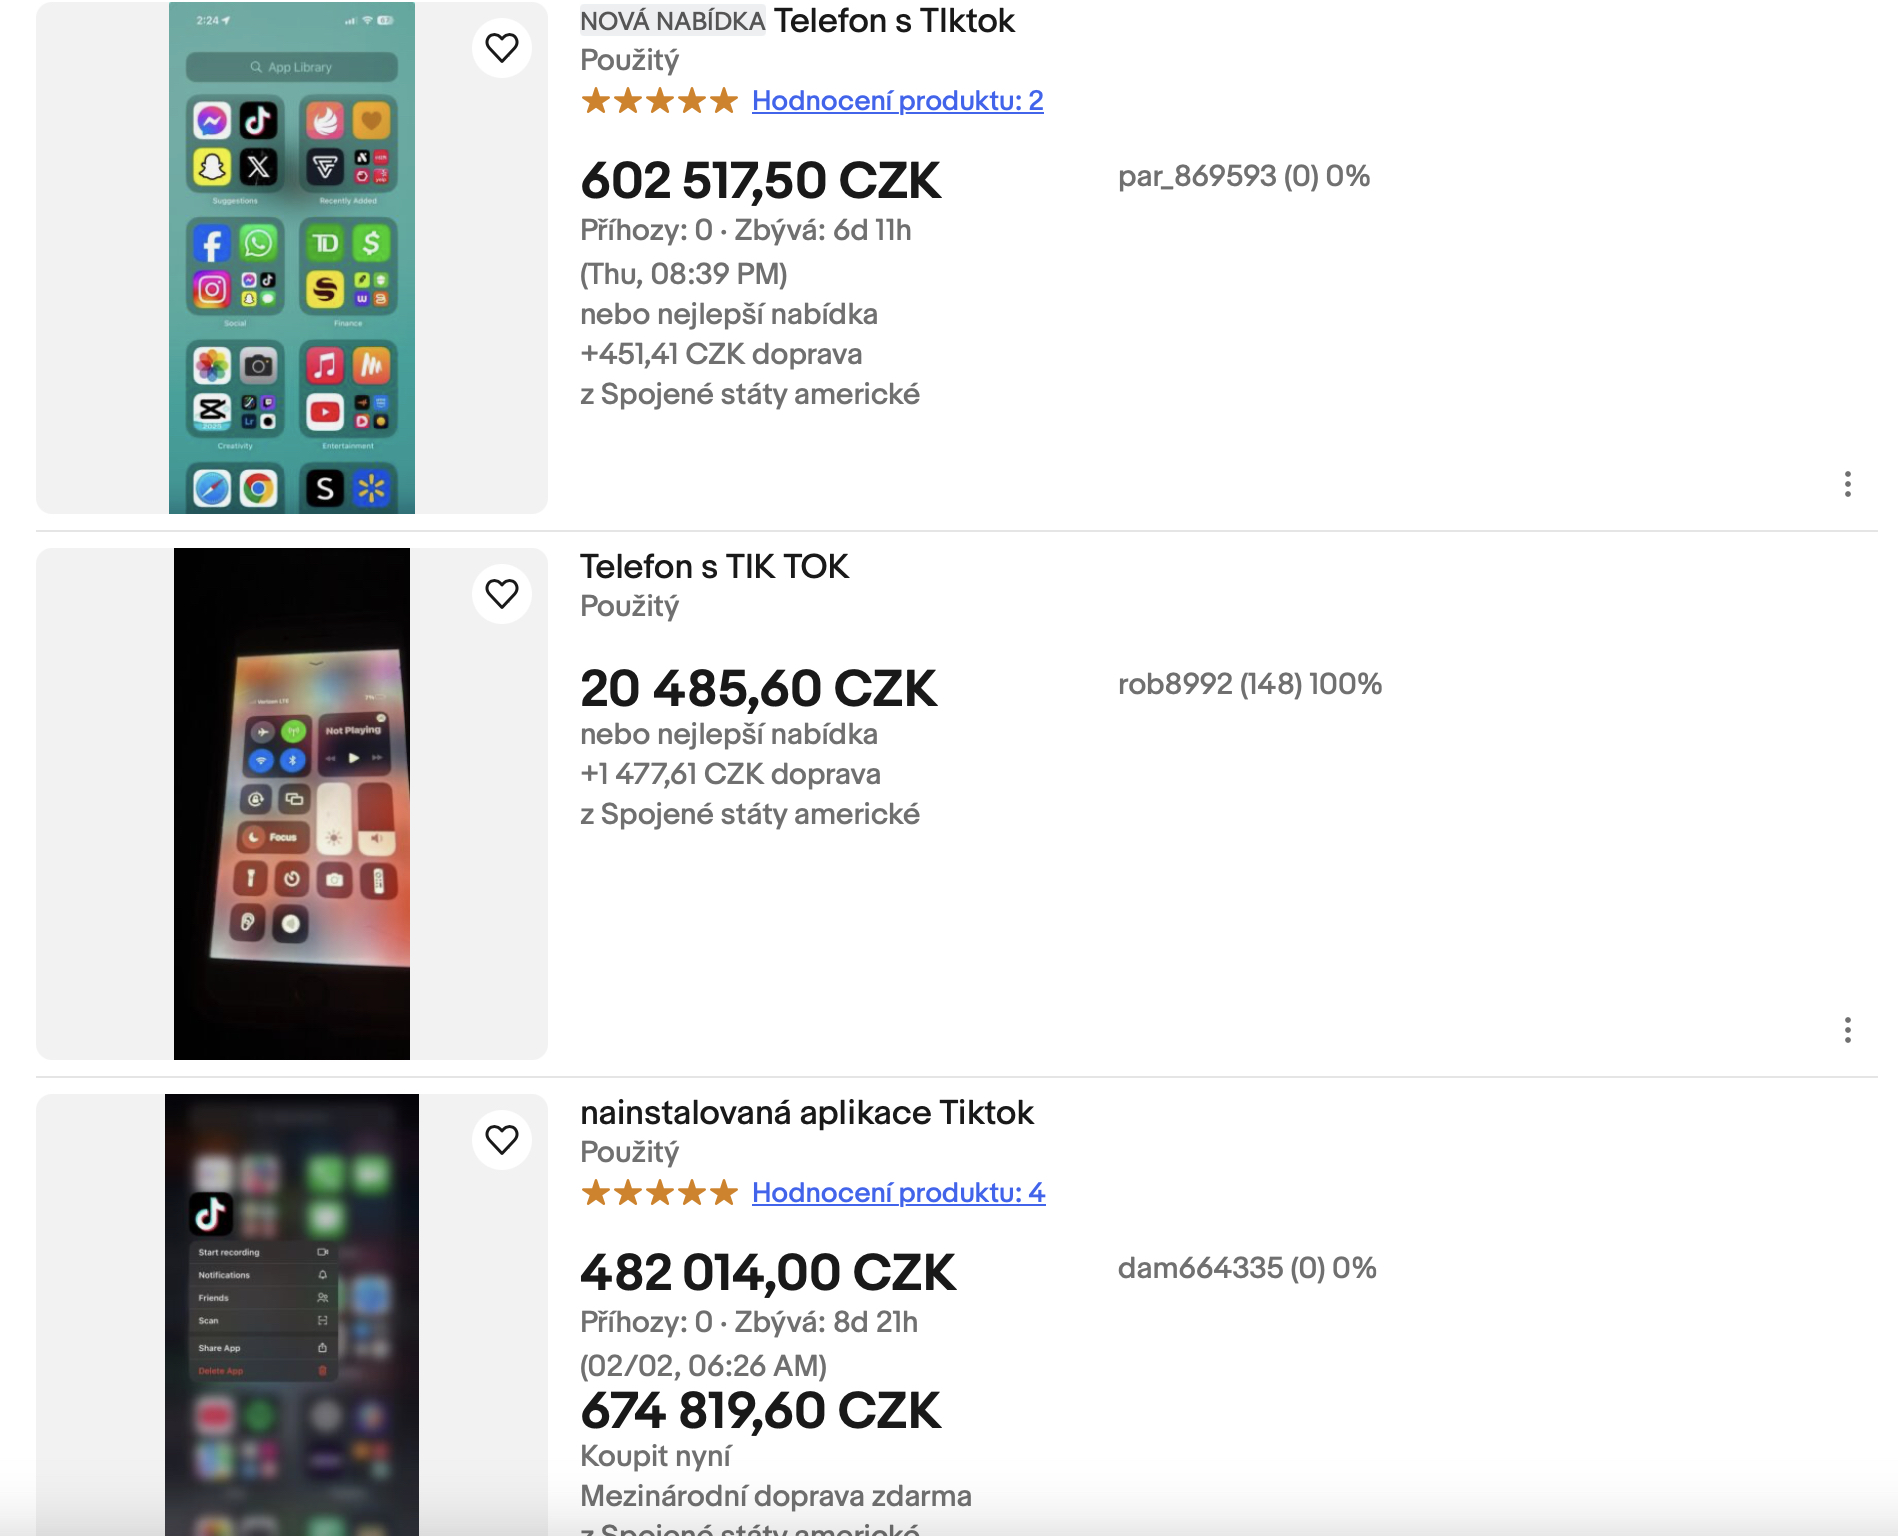
Task: Toggle watchlist heart on Telefon s TIK TOK listing
Action: [x=501, y=593]
